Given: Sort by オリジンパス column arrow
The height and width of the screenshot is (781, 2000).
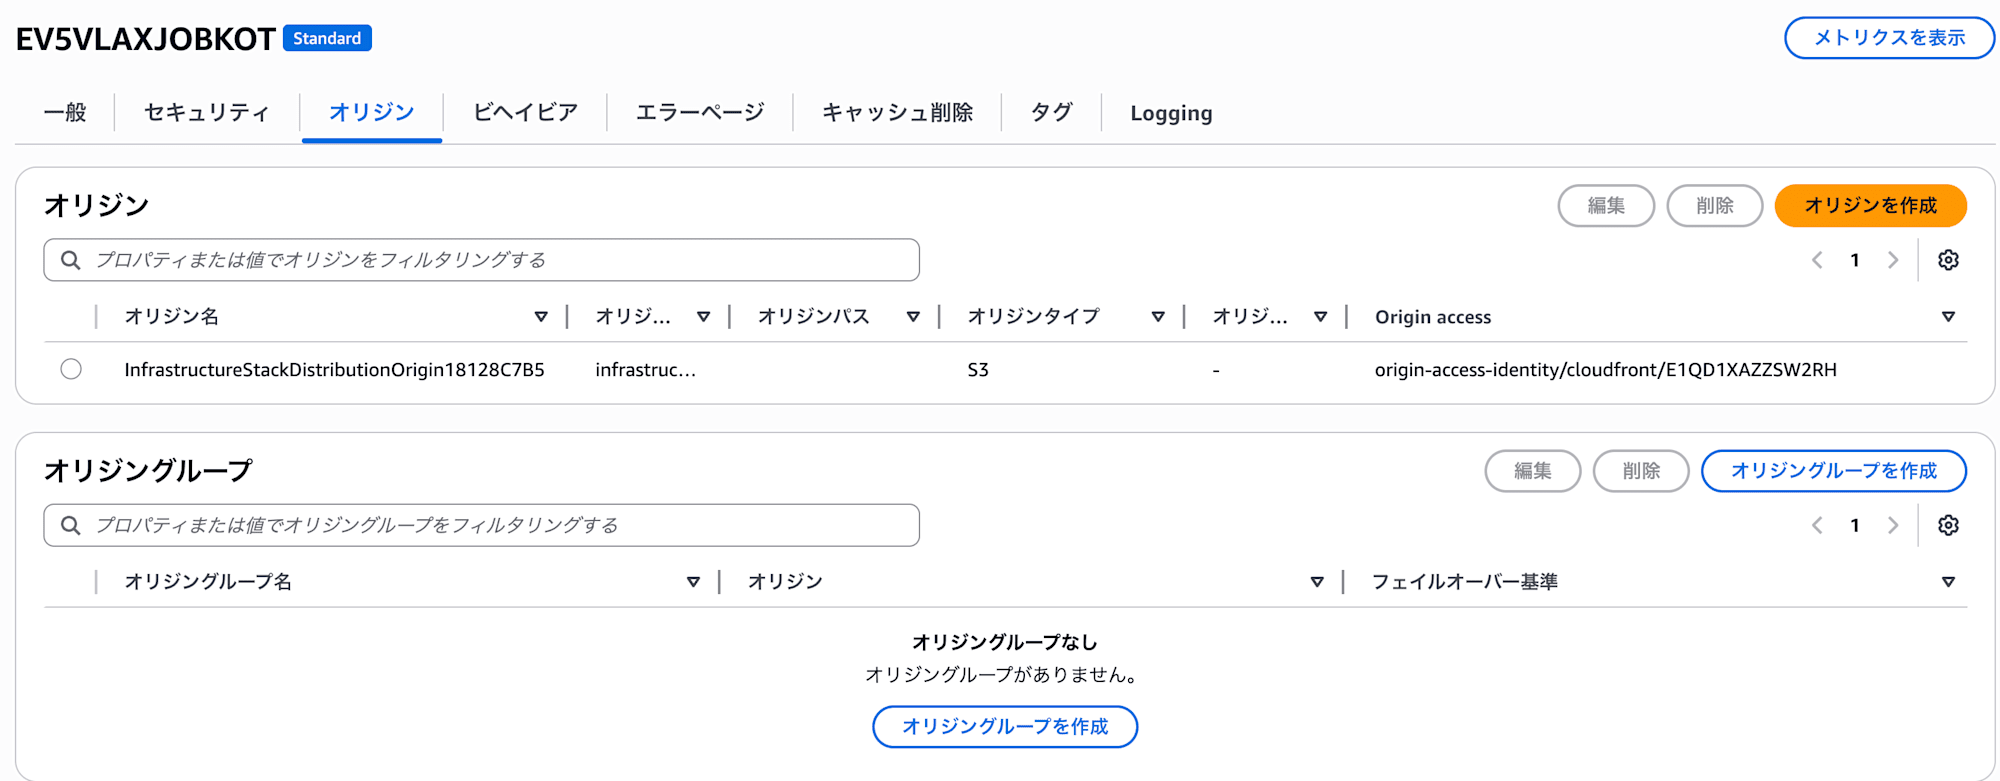Looking at the screenshot, I should [913, 317].
